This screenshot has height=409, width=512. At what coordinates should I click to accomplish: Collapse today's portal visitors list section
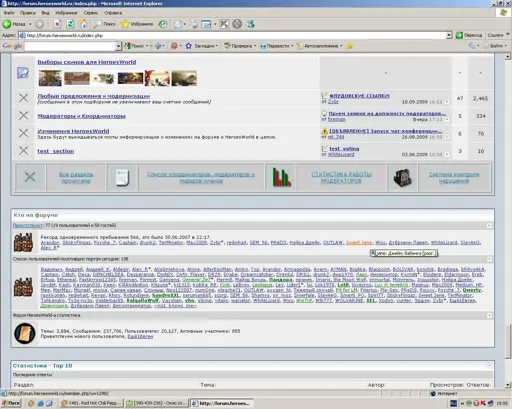click(x=489, y=259)
